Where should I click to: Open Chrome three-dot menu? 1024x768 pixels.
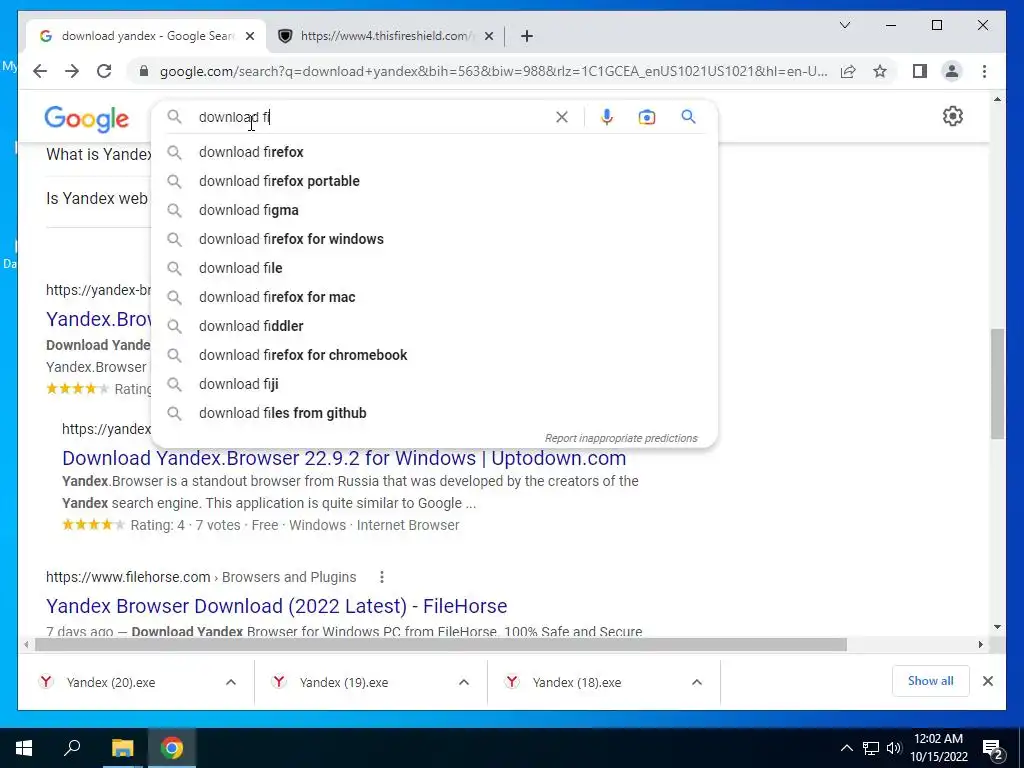click(984, 71)
